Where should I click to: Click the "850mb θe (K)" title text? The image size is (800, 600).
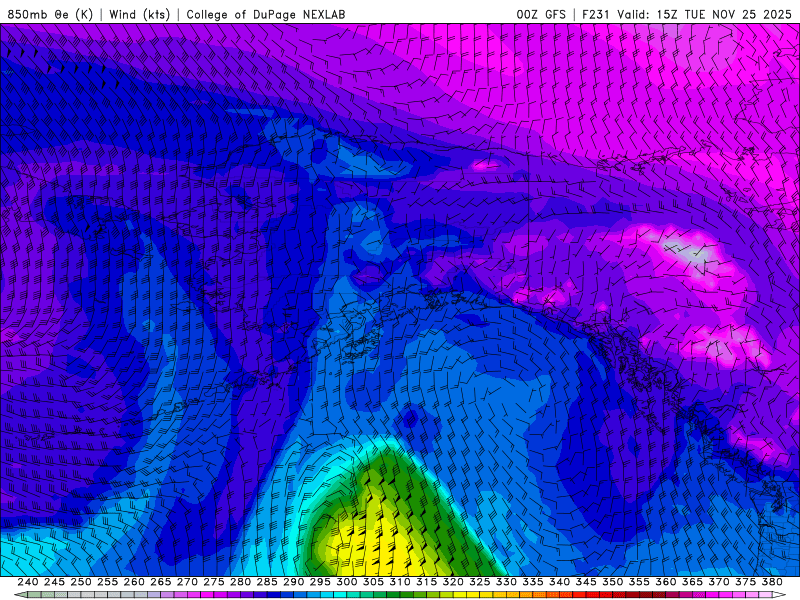point(50,14)
